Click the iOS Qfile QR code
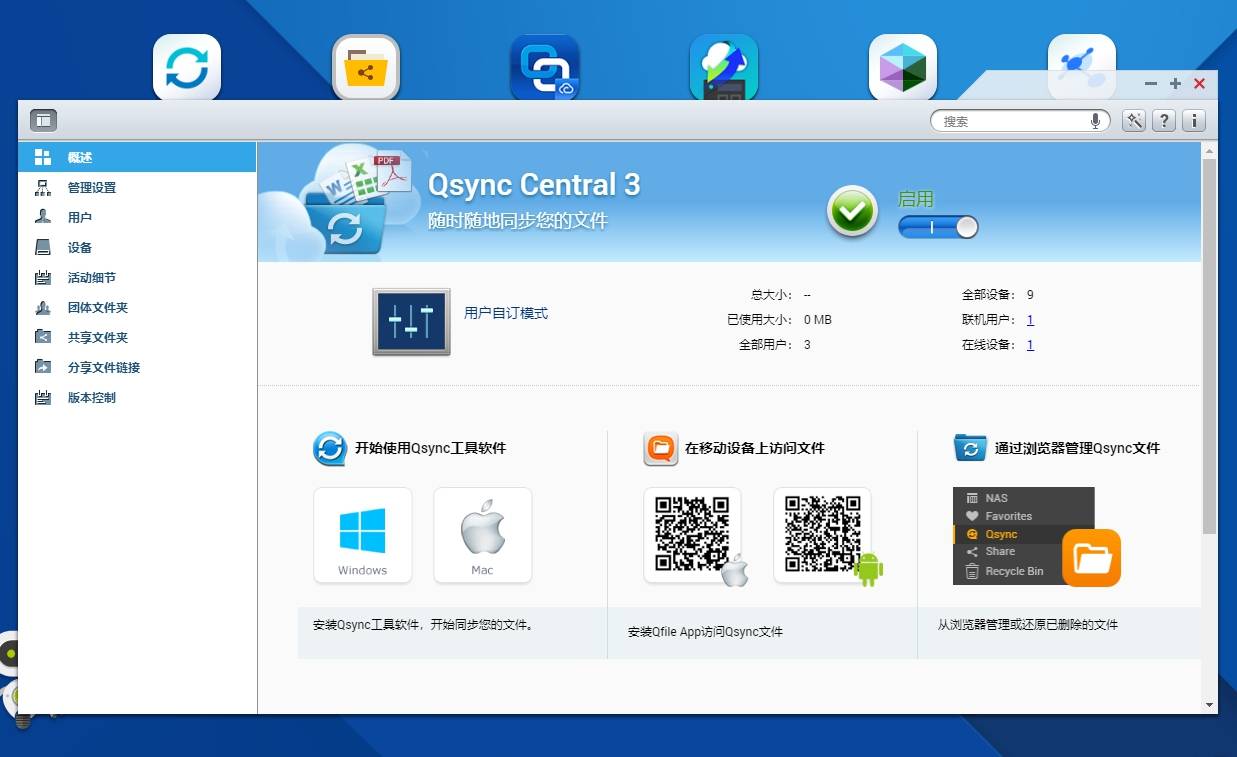 692,535
